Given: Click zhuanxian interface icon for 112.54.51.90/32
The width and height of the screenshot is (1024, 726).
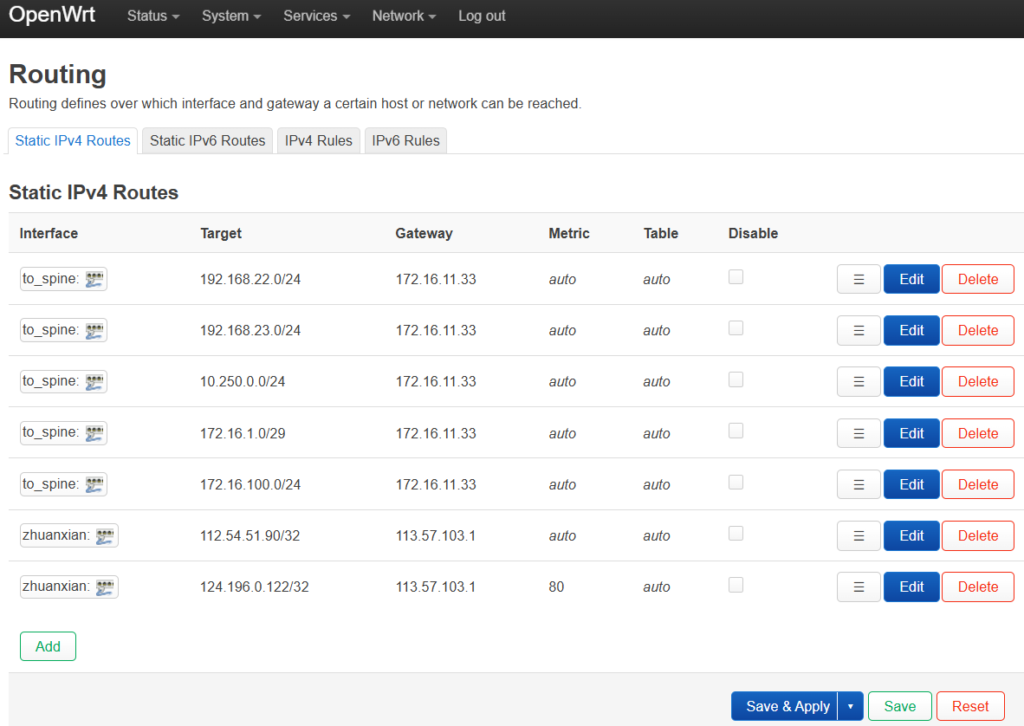Looking at the screenshot, I should (105, 536).
